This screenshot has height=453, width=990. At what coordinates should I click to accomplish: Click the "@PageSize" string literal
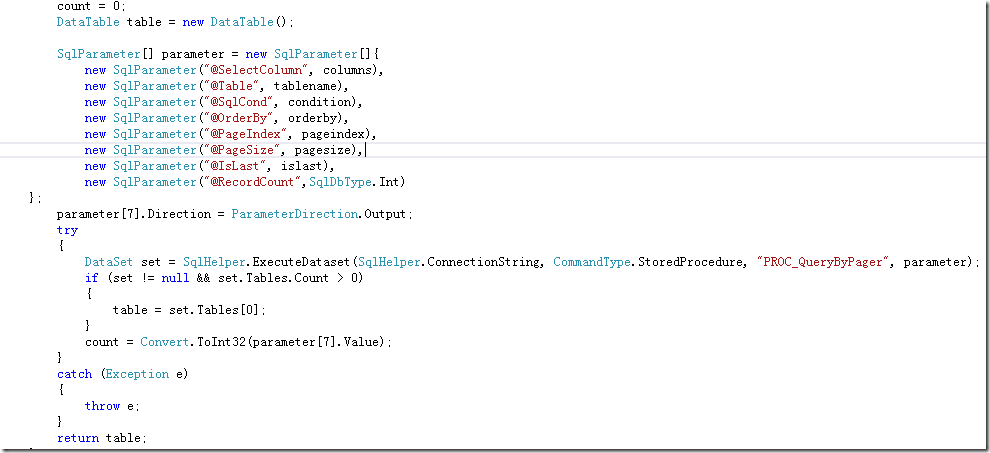[242, 150]
